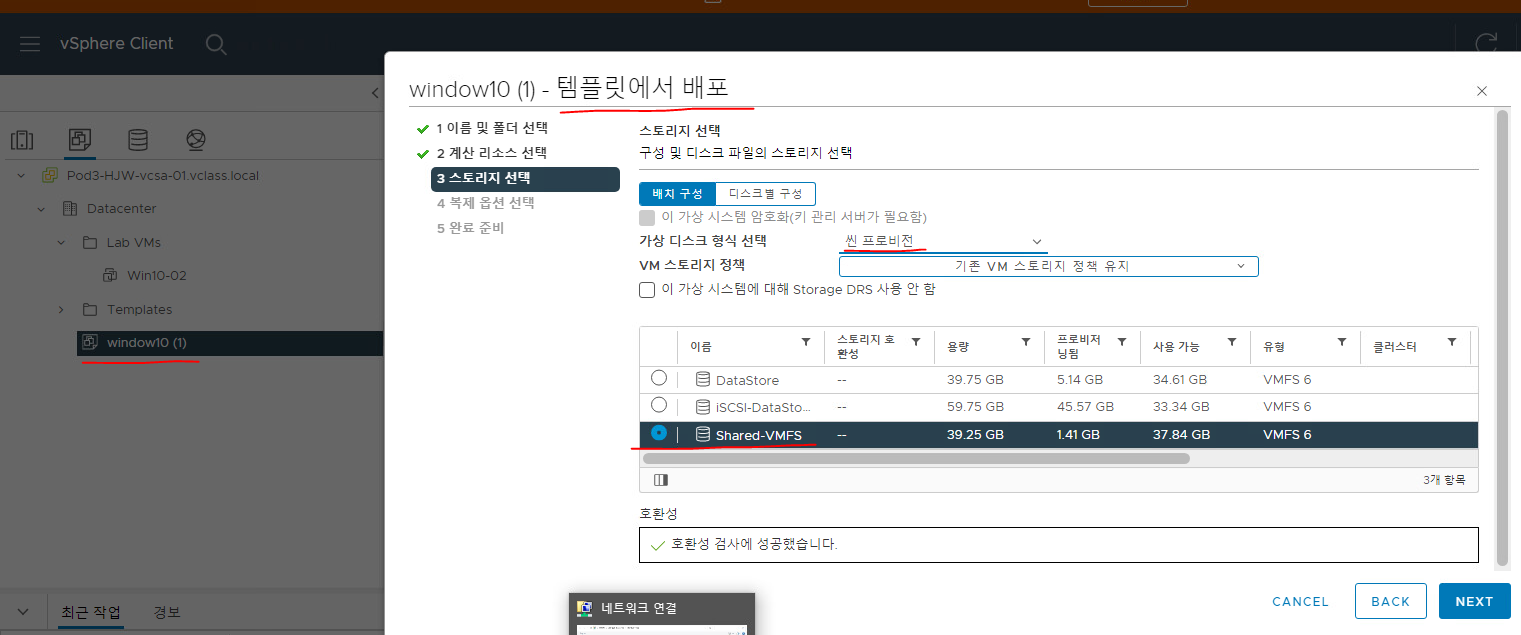Click the refresh icon in the top bar
1521x635 pixels.
pyautogui.click(x=1486, y=44)
